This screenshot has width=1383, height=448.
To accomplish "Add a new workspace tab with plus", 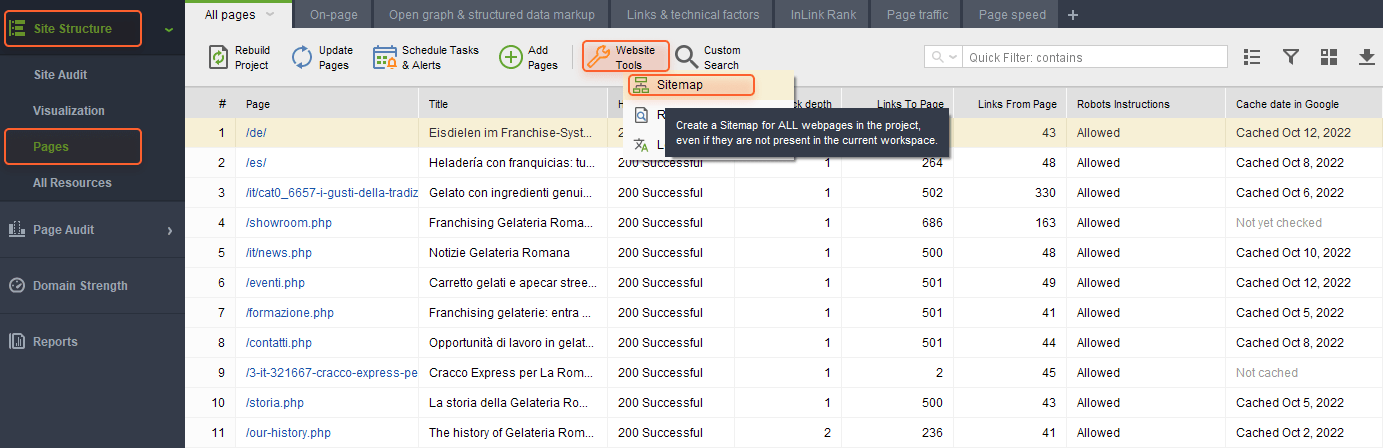I will coord(1073,15).
